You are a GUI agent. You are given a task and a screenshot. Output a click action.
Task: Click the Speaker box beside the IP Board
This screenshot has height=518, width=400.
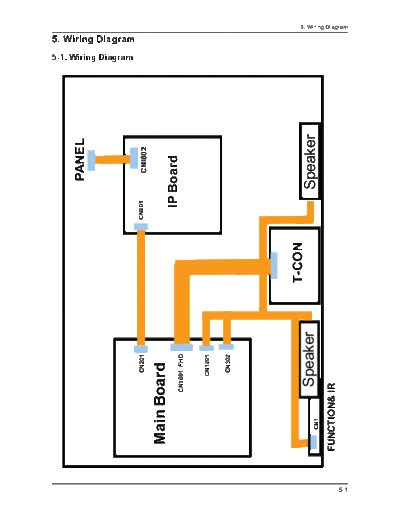[x=310, y=161]
